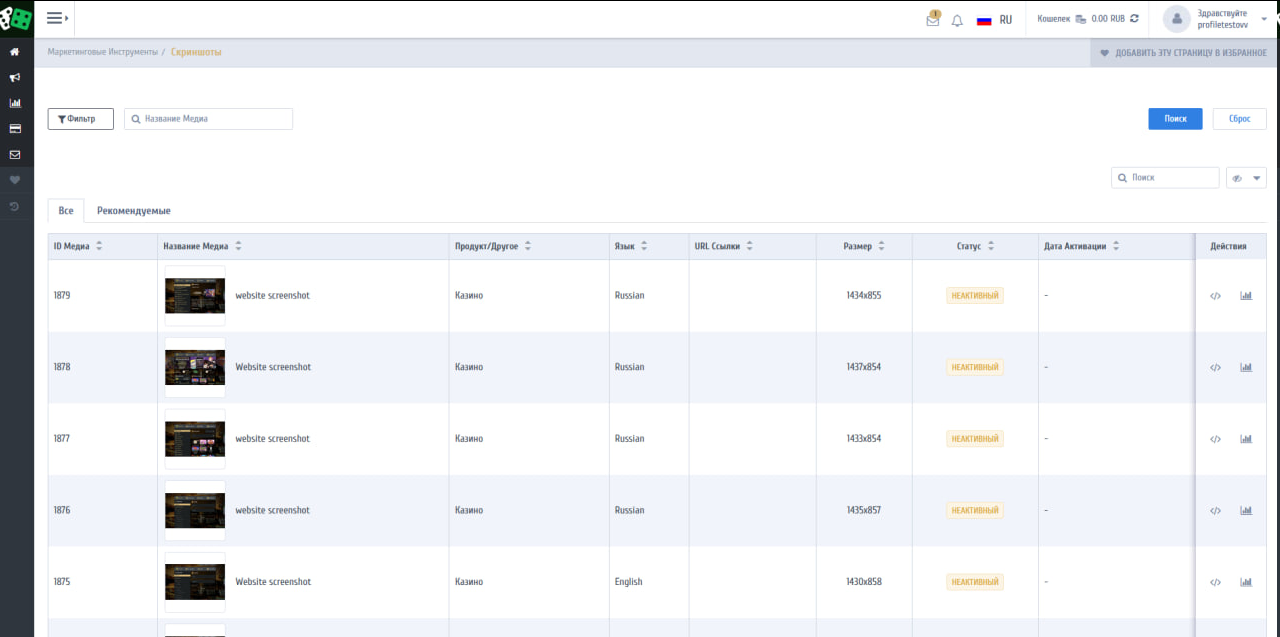Select the Все tab
The height and width of the screenshot is (637, 1280).
66,211
